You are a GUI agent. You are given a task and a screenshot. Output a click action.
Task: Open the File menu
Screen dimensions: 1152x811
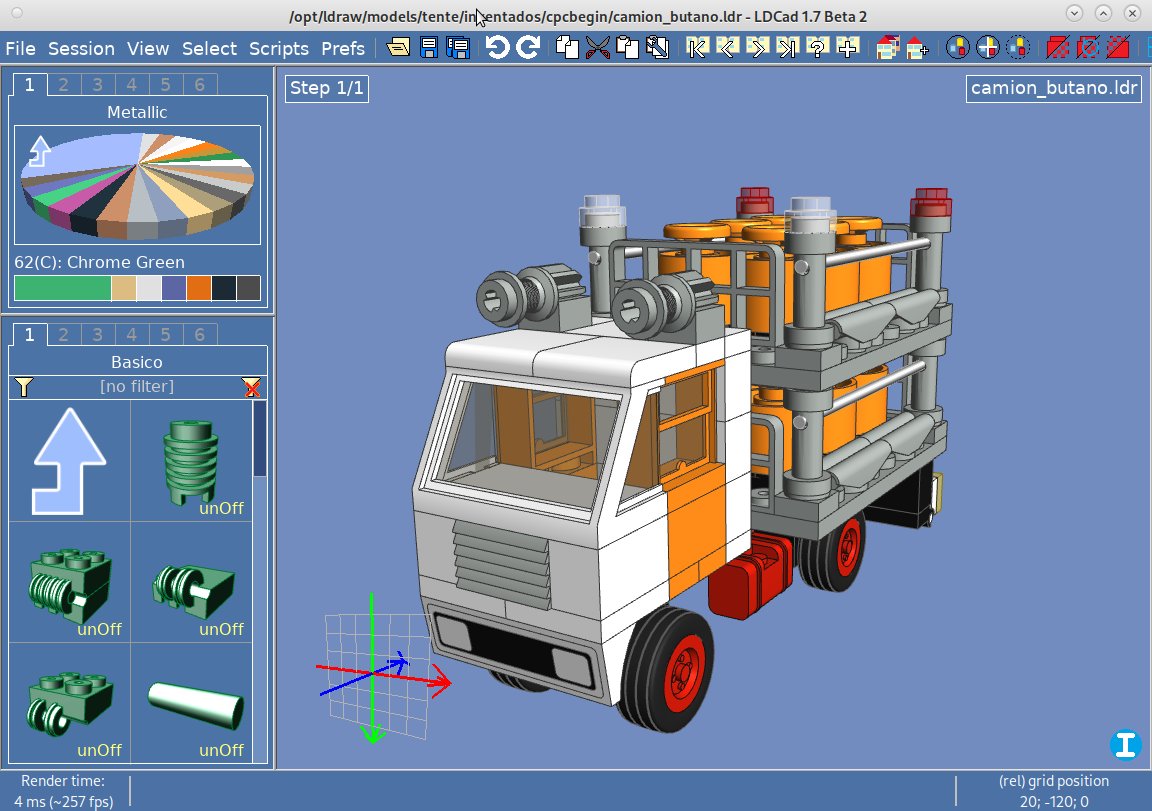(21, 48)
